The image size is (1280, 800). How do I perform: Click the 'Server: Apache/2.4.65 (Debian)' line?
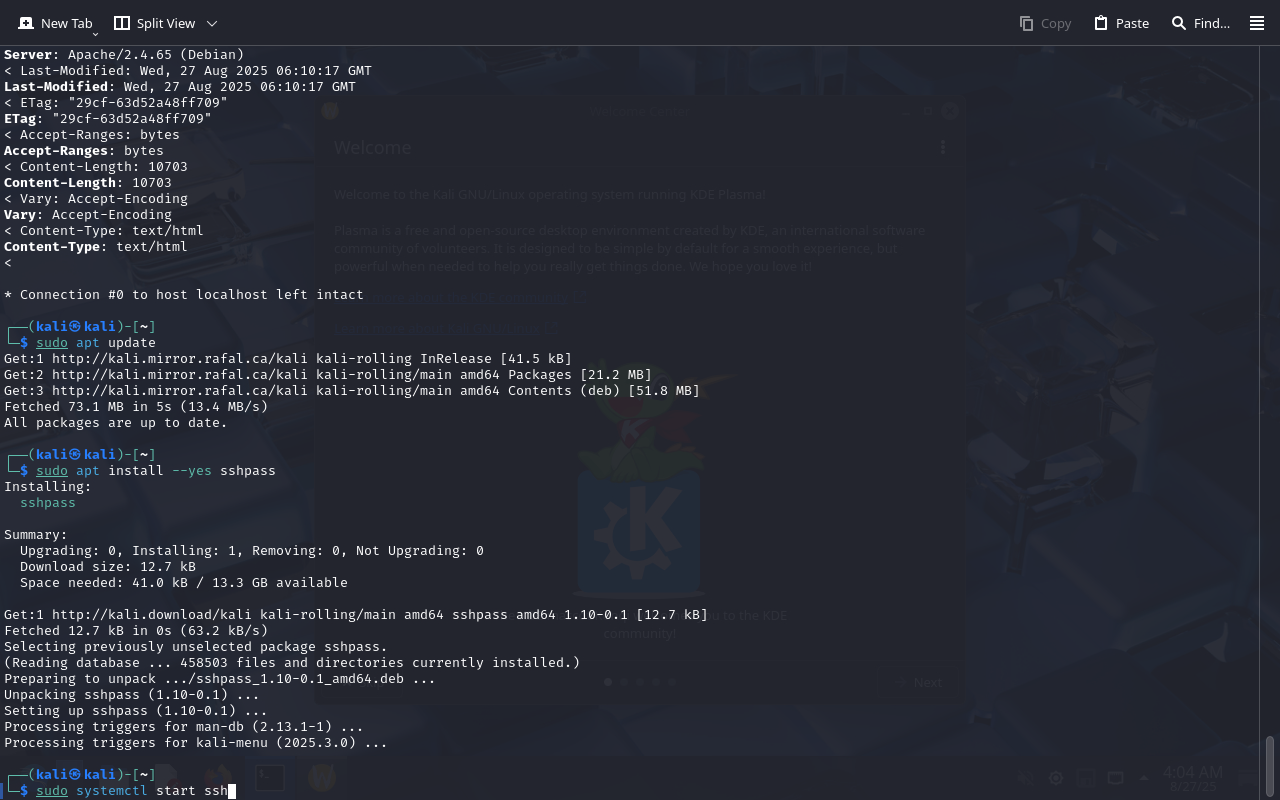point(124,54)
